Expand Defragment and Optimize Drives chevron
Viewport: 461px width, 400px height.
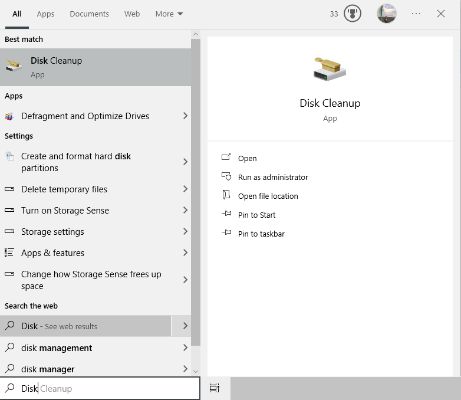[185, 116]
